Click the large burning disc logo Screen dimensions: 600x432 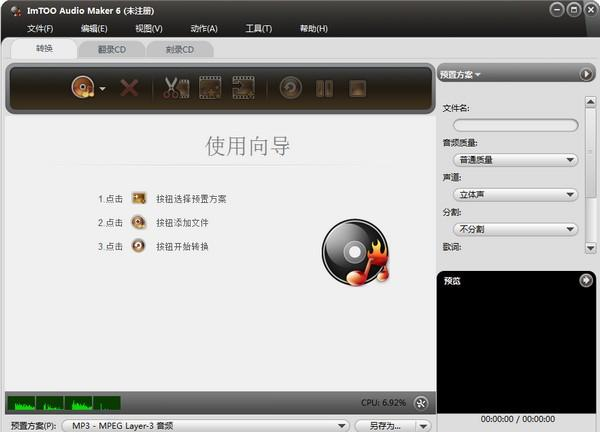click(355, 253)
